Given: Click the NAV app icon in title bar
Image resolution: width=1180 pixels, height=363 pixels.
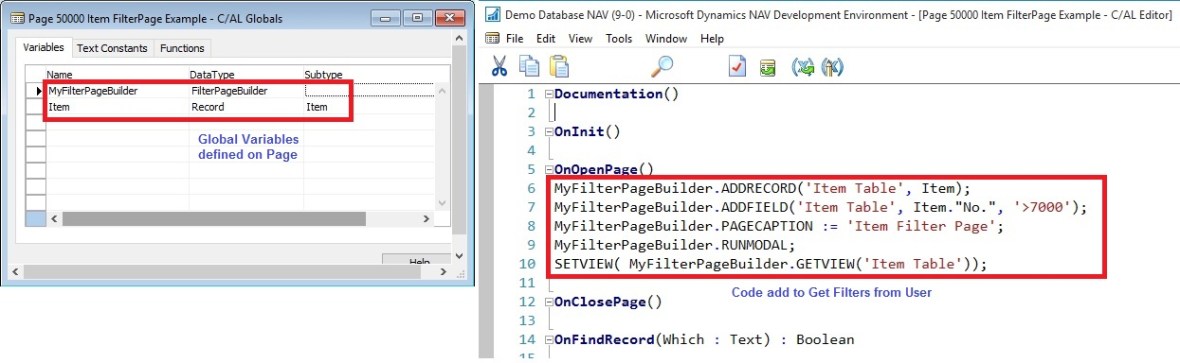Looking at the screenshot, I should tap(494, 14).
